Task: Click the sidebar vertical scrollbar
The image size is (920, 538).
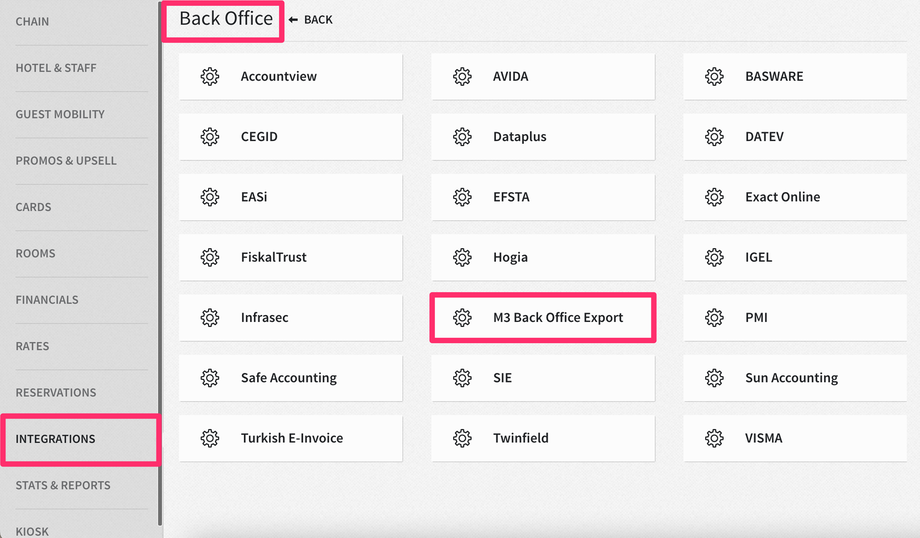Action: click(160, 264)
